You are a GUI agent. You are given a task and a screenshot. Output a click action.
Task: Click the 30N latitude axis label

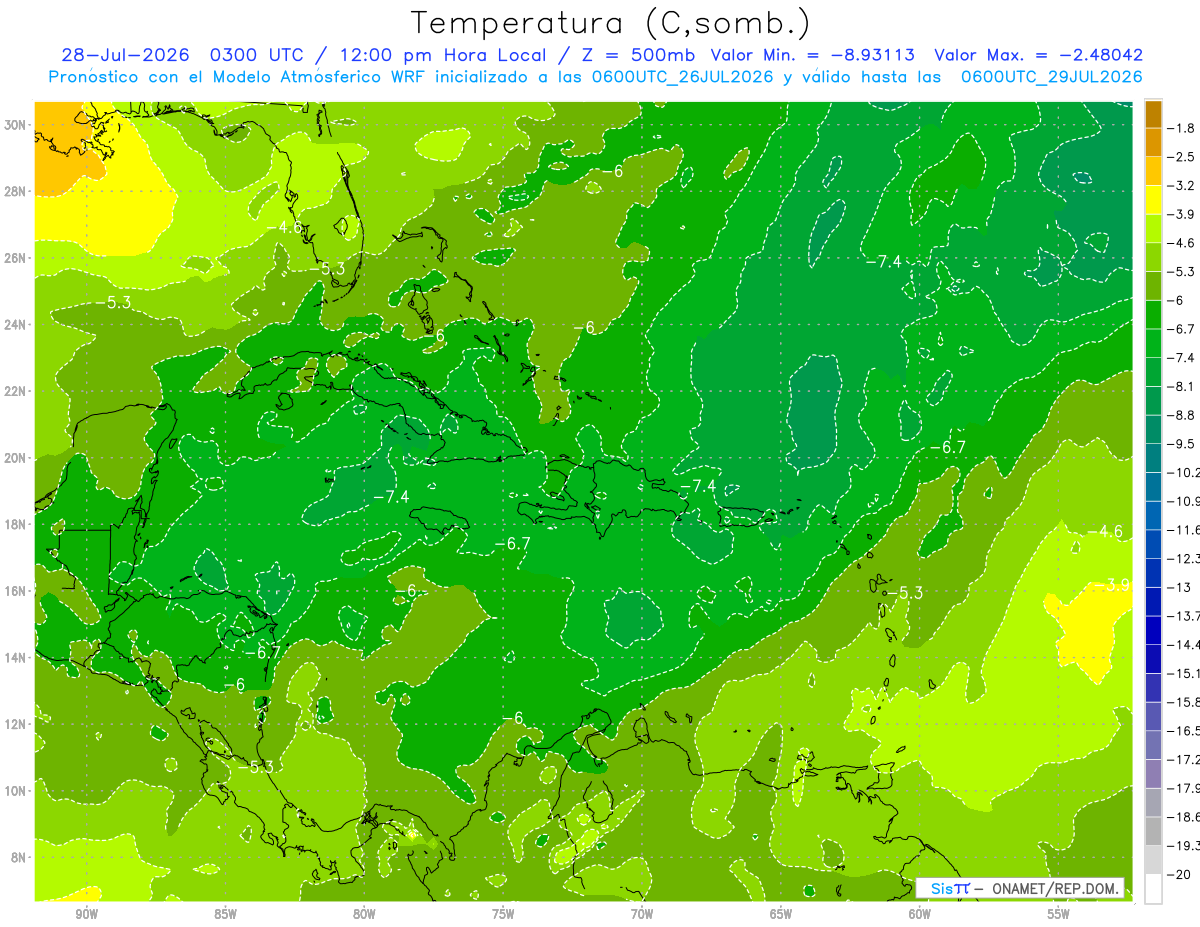pyautogui.click(x=17, y=125)
